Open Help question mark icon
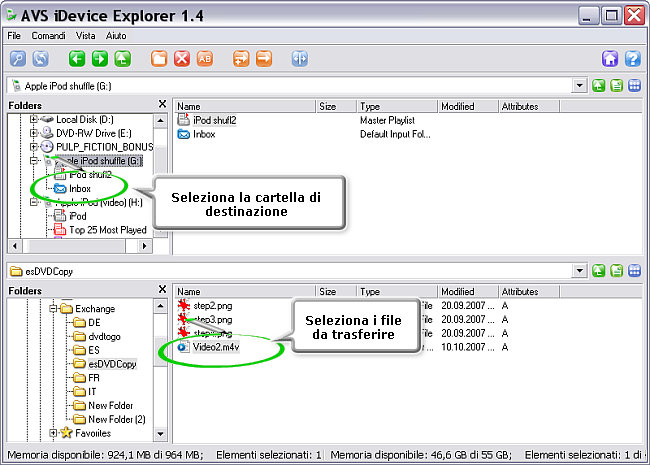The height and width of the screenshot is (465, 650). click(x=633, y=58)
